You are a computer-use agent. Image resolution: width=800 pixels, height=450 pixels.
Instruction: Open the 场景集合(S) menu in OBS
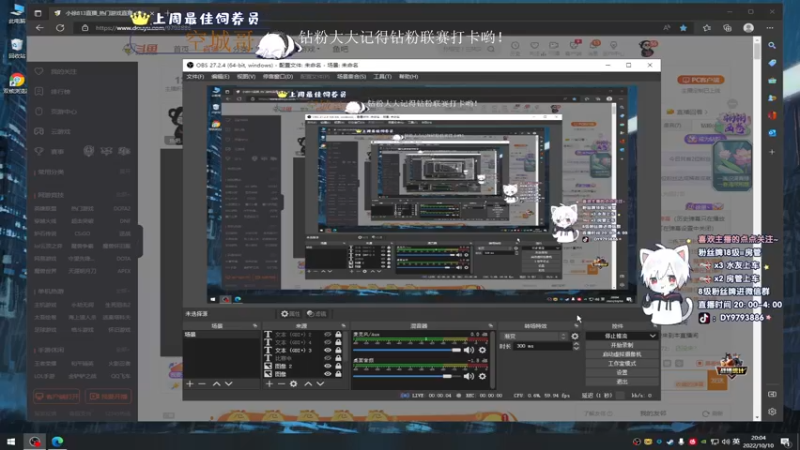pyautogui.click(x=351, y=77)
